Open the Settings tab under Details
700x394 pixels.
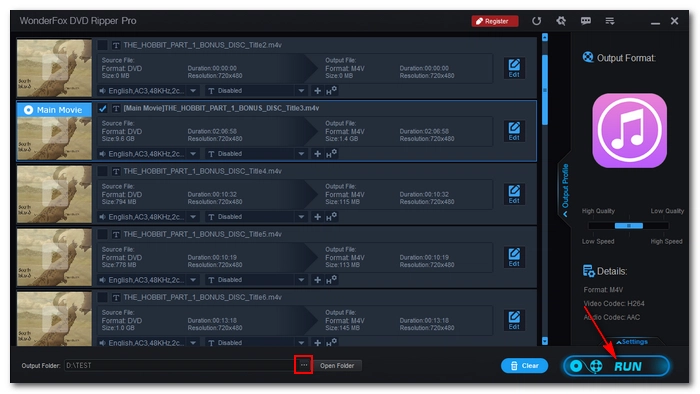coord(632,342)
